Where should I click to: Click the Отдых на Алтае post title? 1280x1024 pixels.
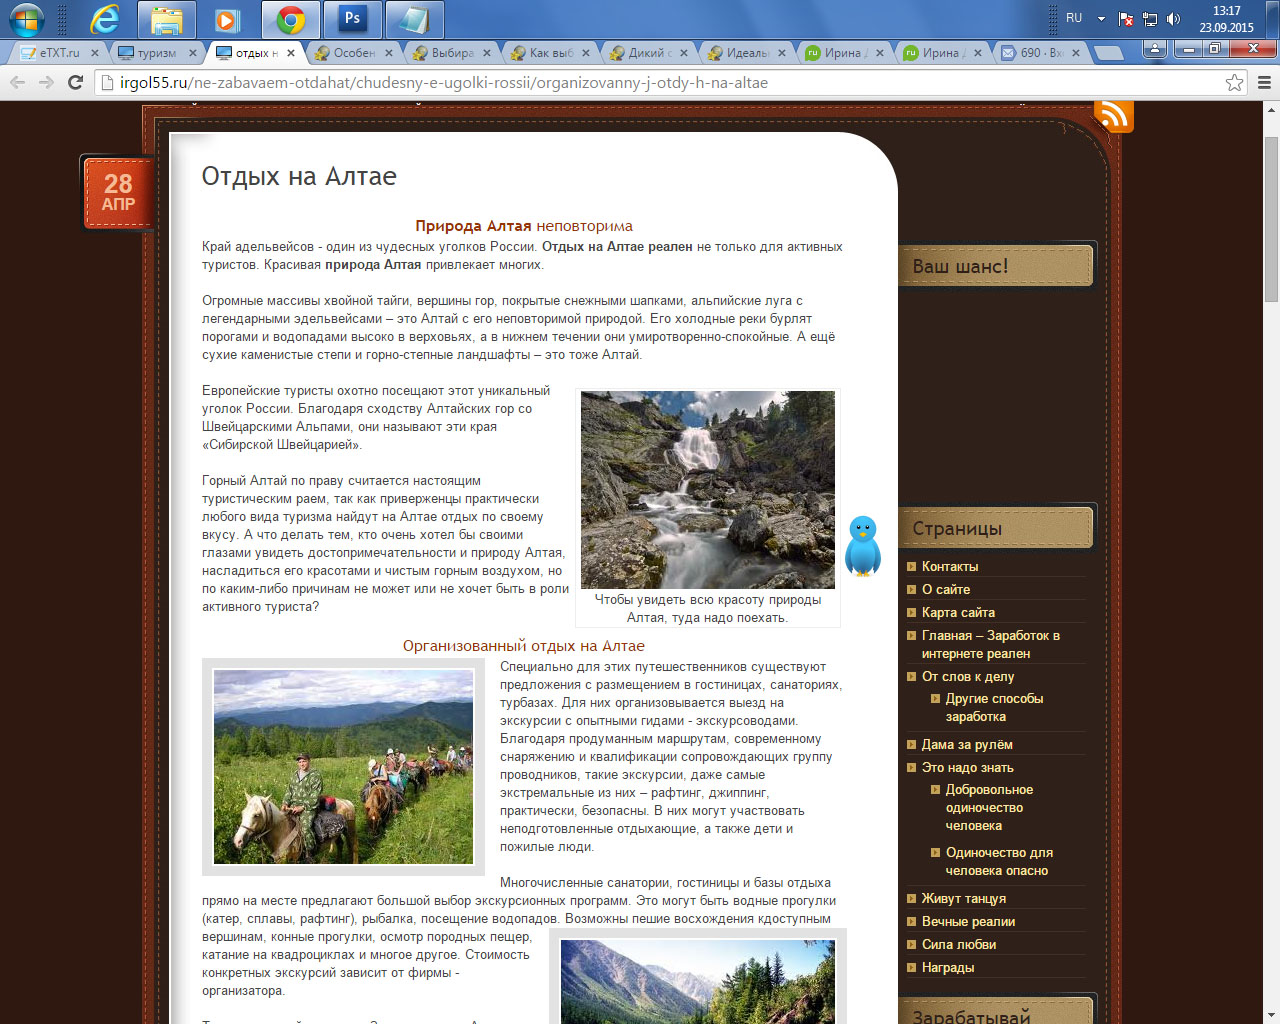299,176
